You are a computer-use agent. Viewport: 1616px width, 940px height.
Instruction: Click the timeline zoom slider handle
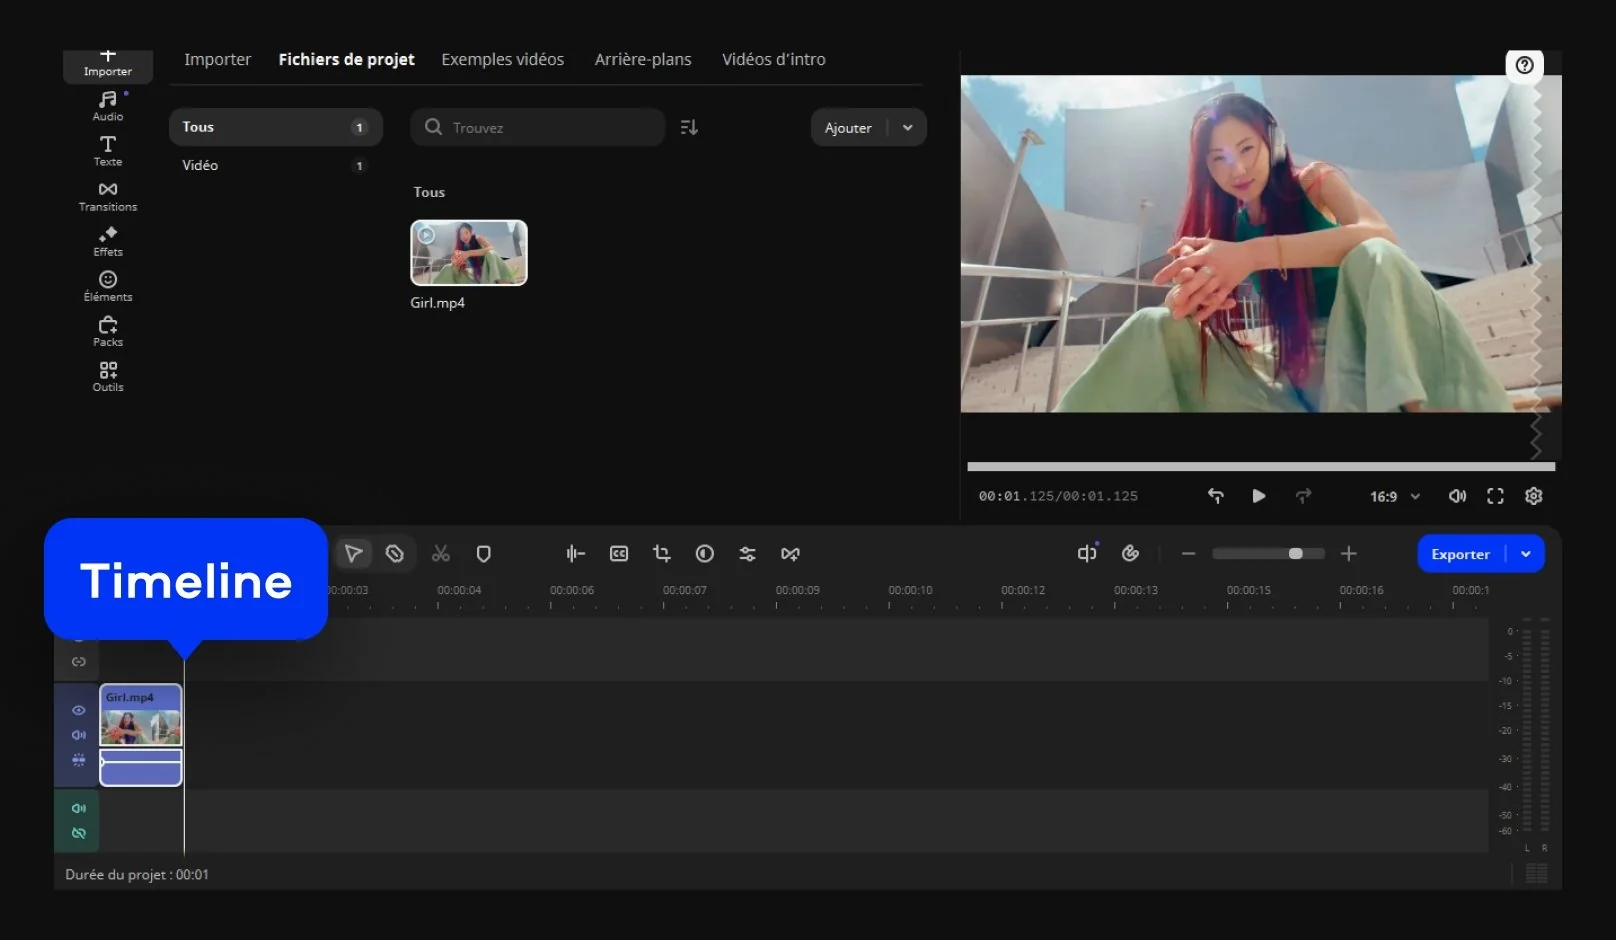pos(1295,554)
